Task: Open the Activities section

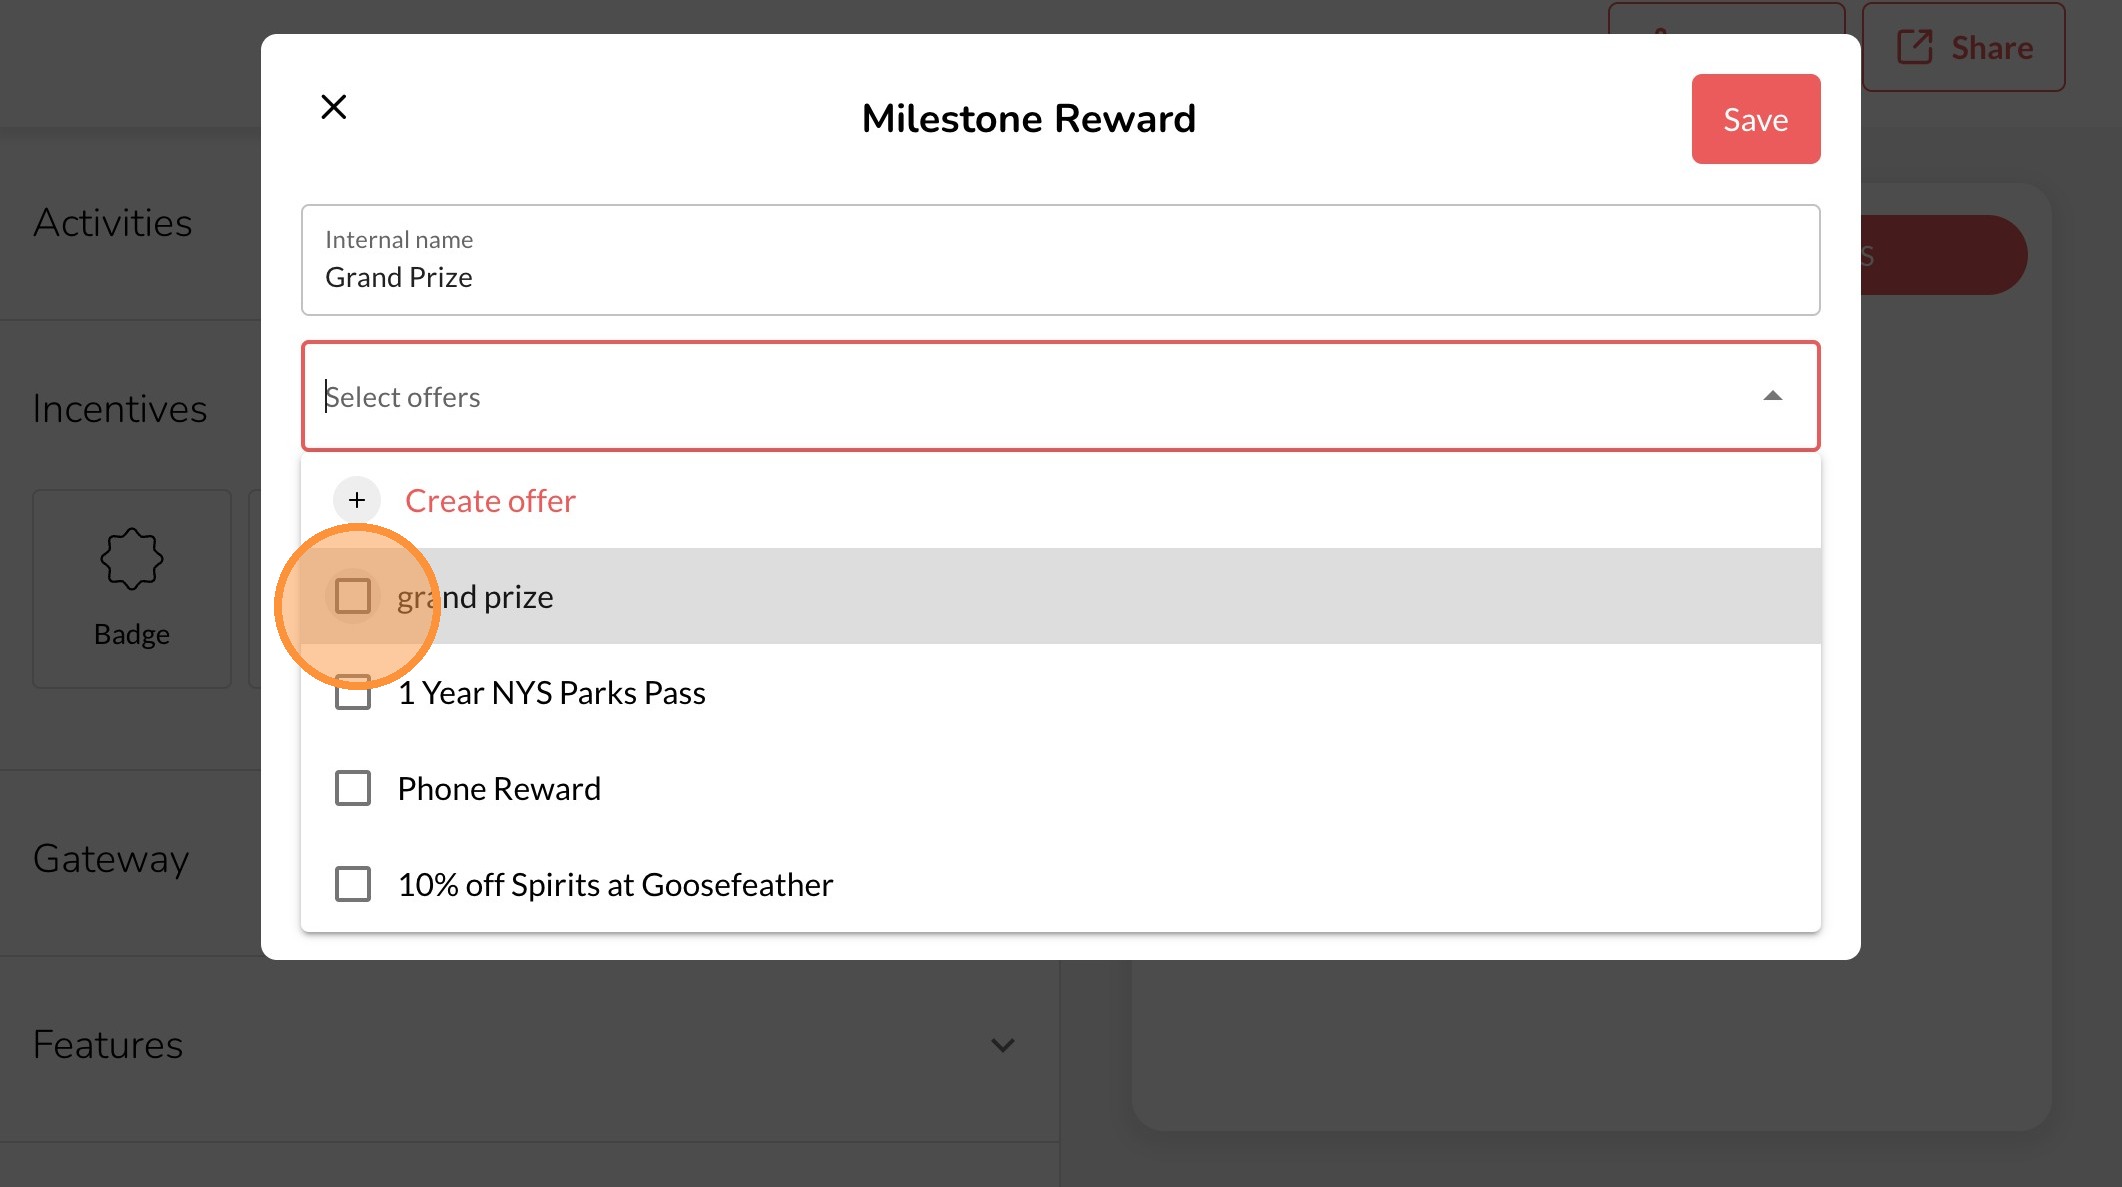Action: 113,222
